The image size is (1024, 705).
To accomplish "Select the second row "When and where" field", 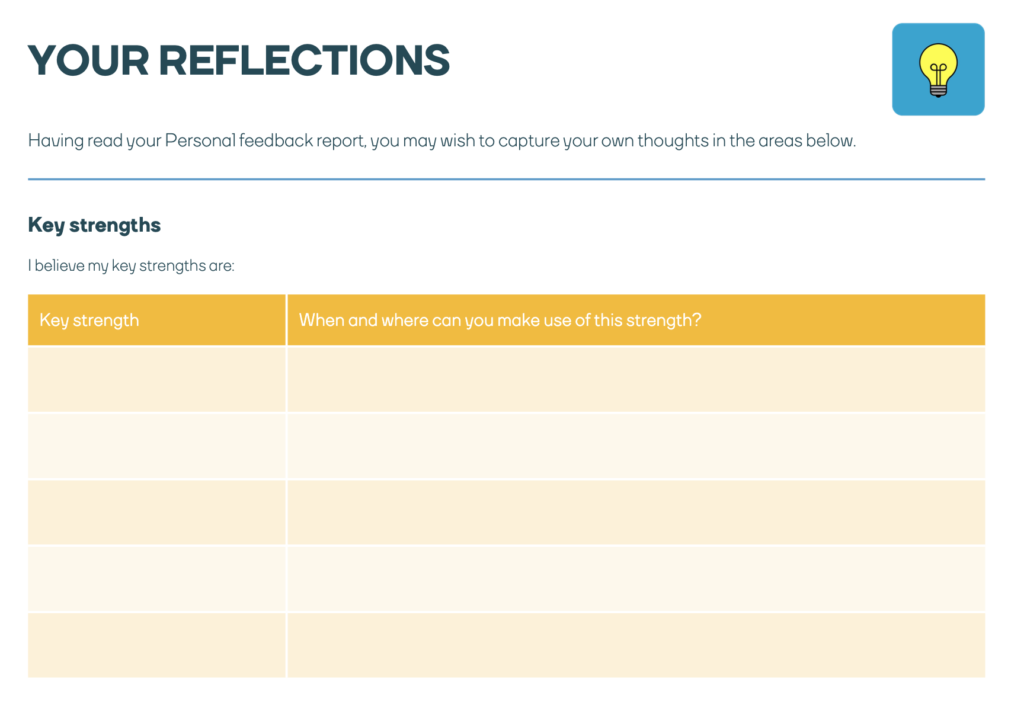I will (x=636, y=446).
